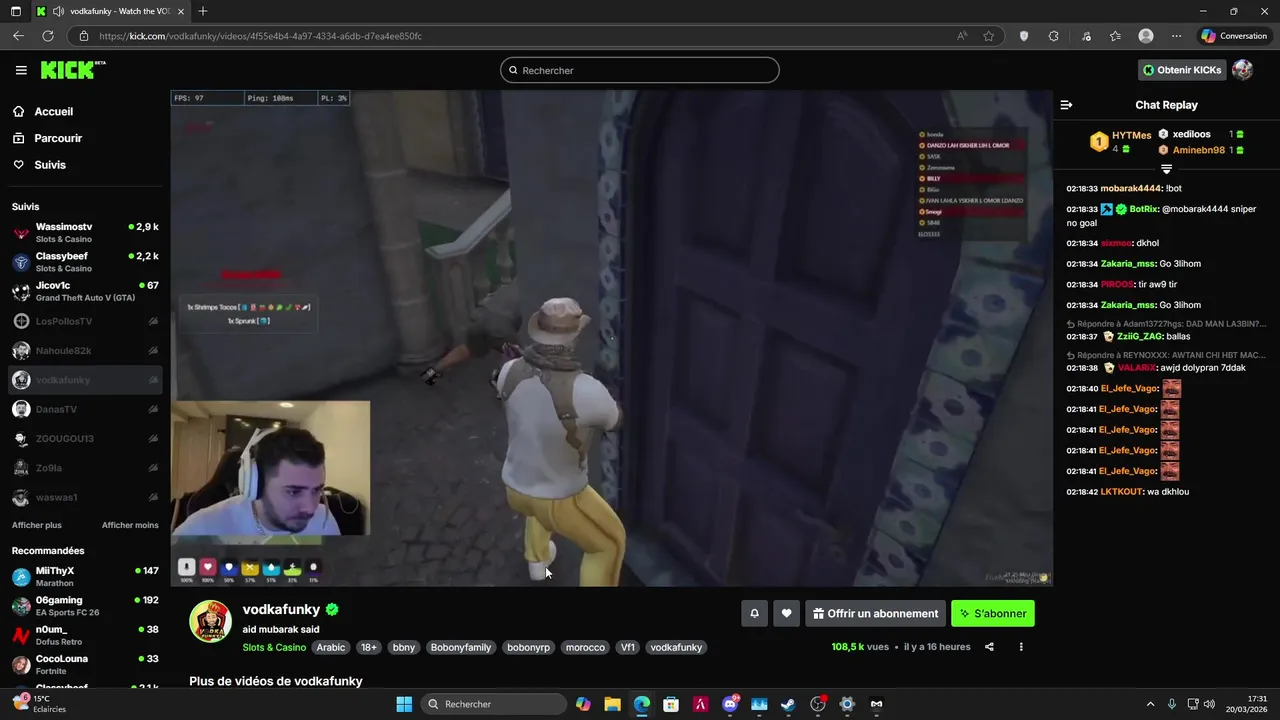This screenshot has width=1280, height=720.
Task: Click the bobonyrp tag
Action: (x=528, y=647)
